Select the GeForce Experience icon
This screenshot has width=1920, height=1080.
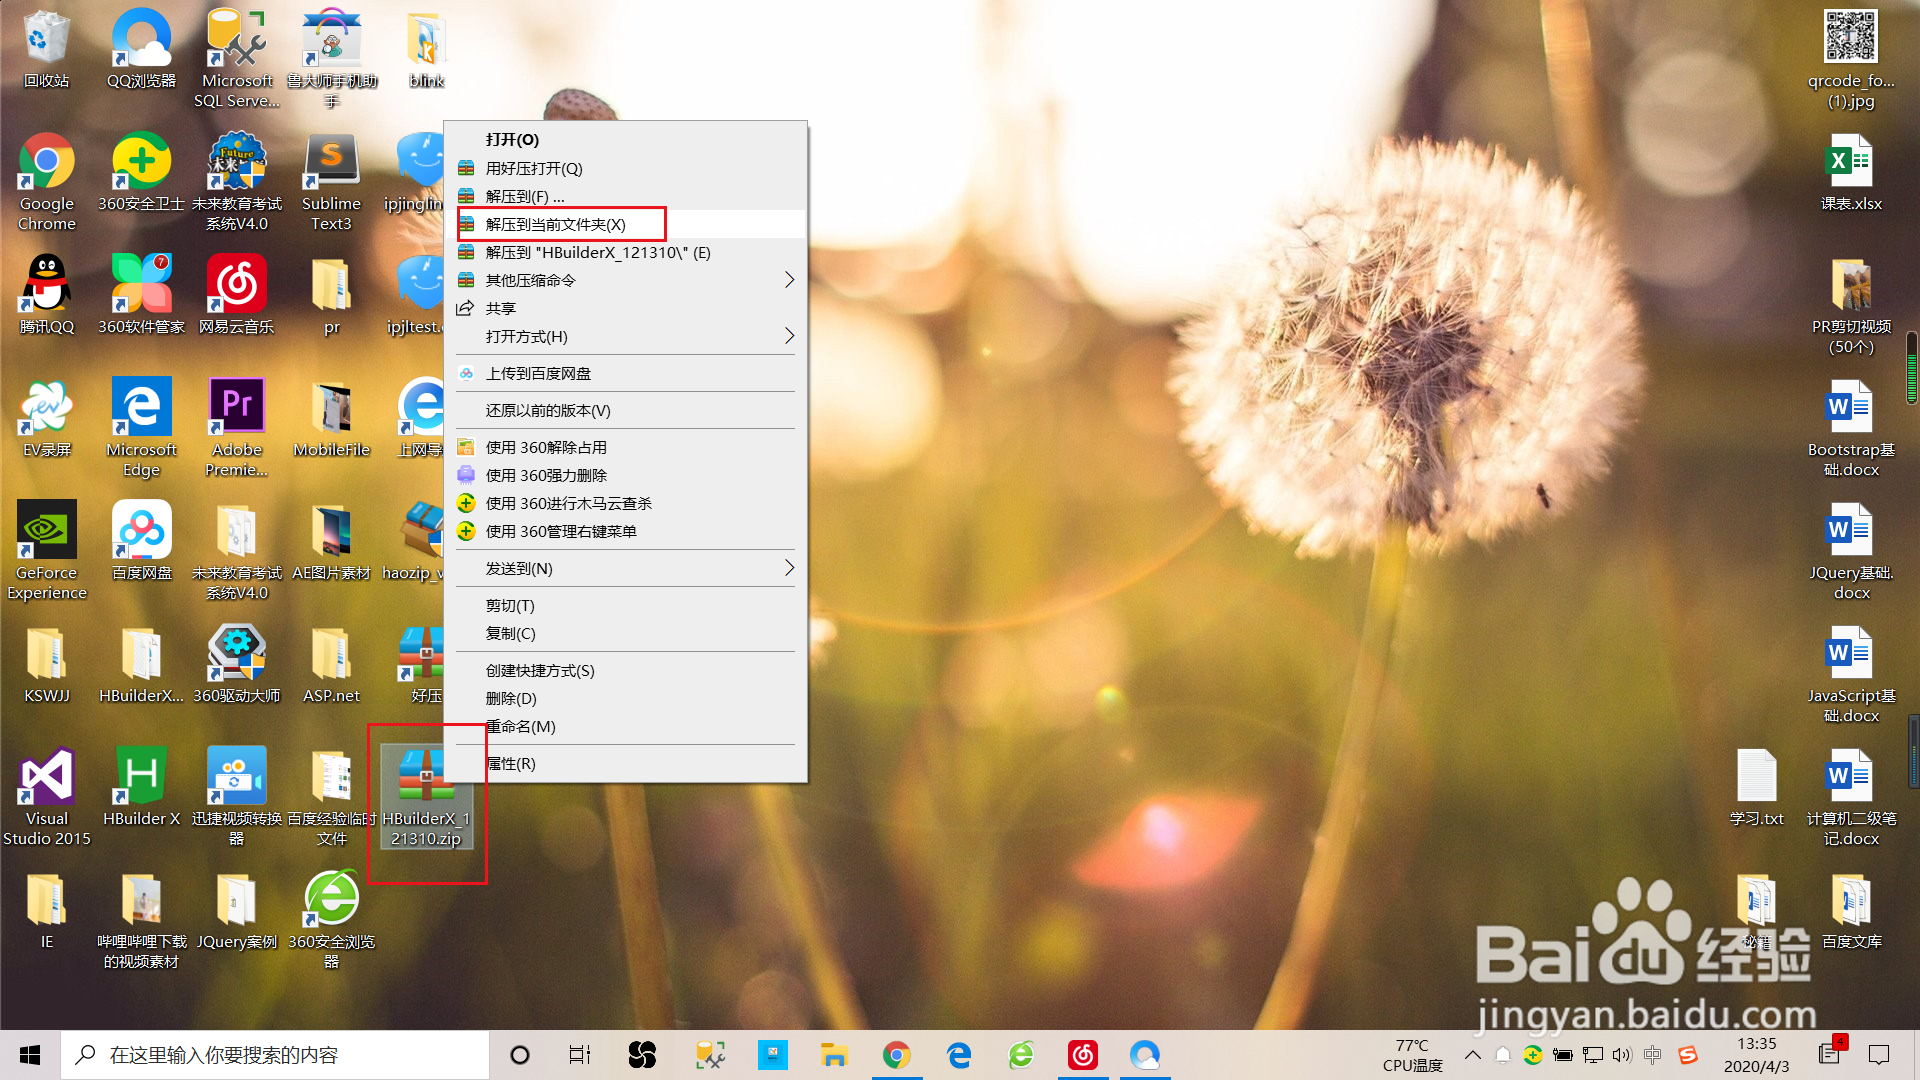pyautogui.click(x=46, y=530)
